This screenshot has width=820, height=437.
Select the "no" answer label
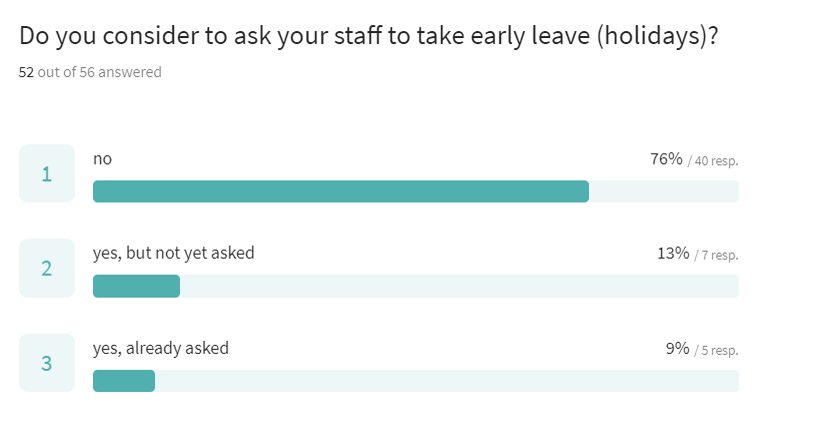102,158
